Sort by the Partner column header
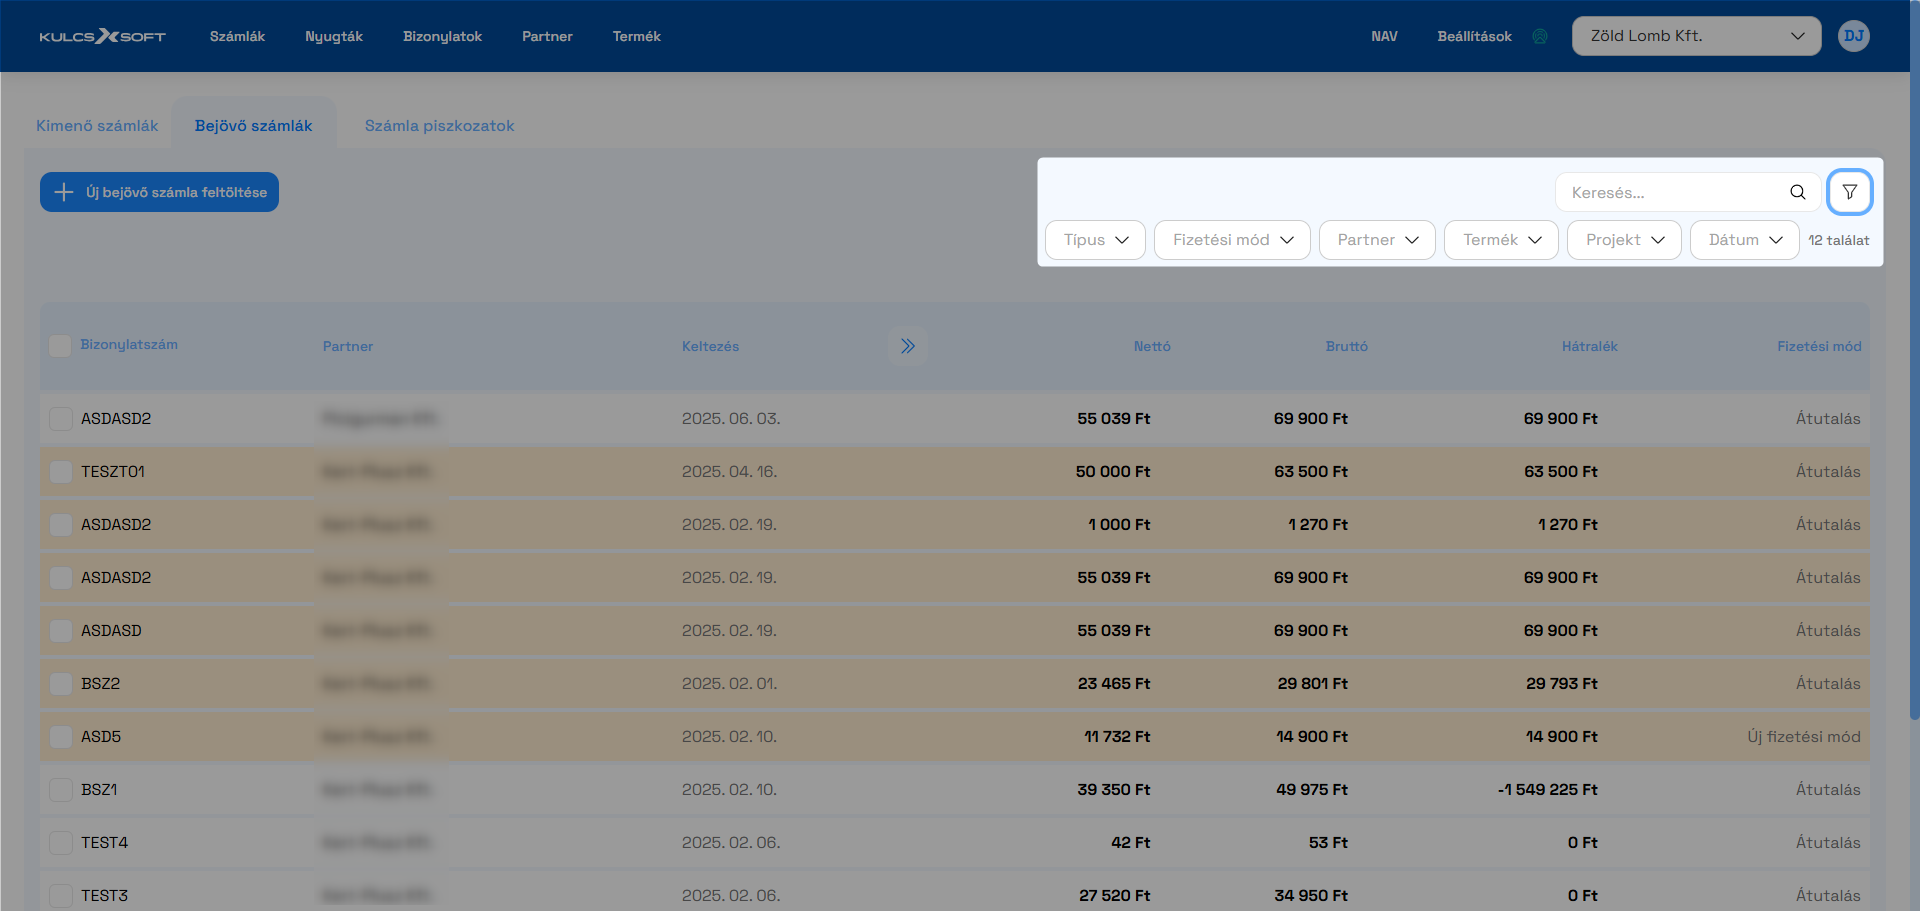Viewport: 1920px width, 911px height. [x=348, y=346]
